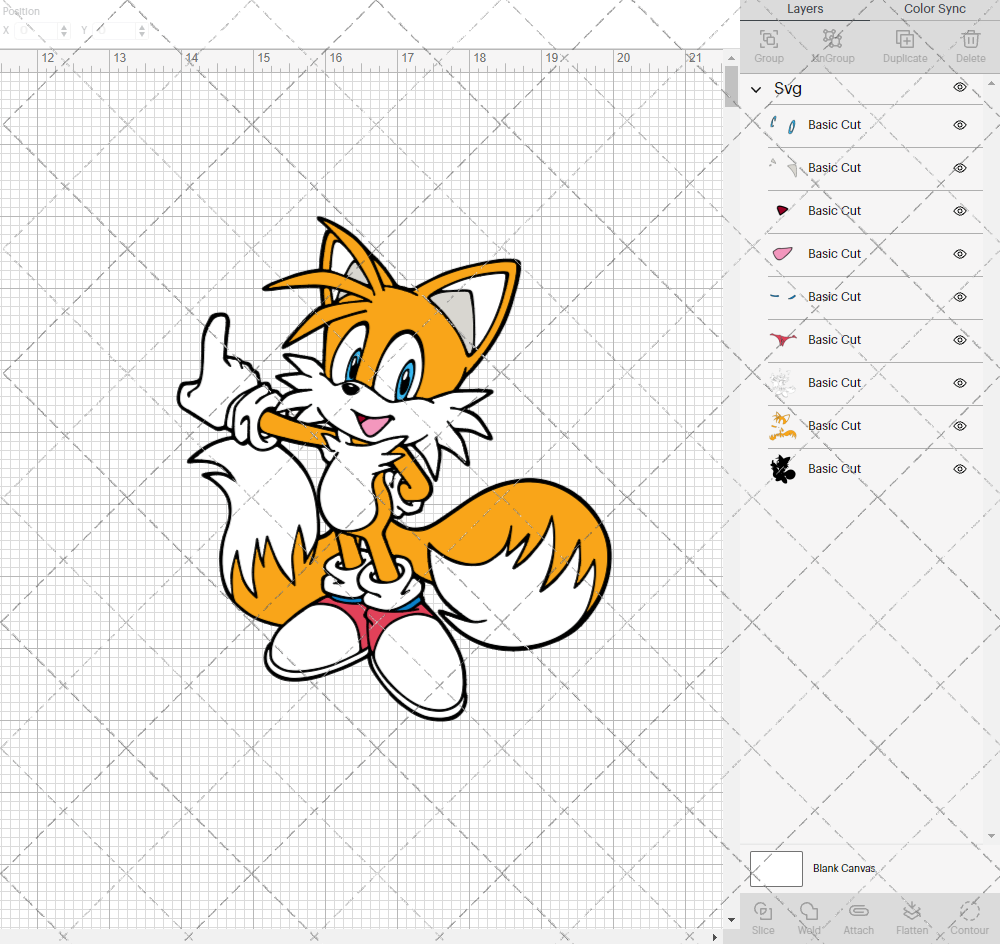Hide the blue eyes Basic Cut layer
1000x944 pixels.
pos(960,125)
